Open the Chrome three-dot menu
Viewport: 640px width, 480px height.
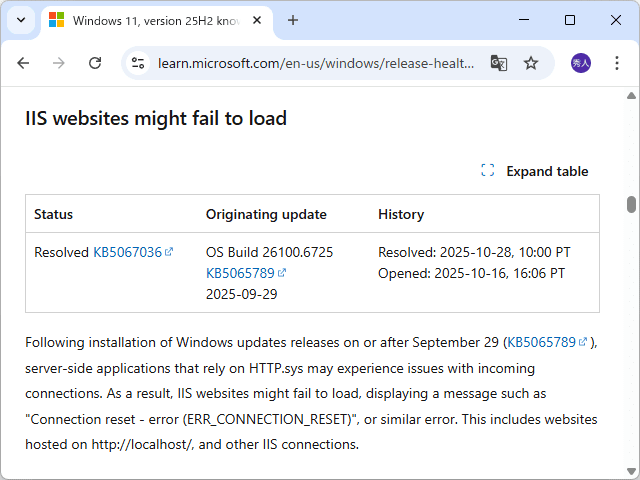617,63
